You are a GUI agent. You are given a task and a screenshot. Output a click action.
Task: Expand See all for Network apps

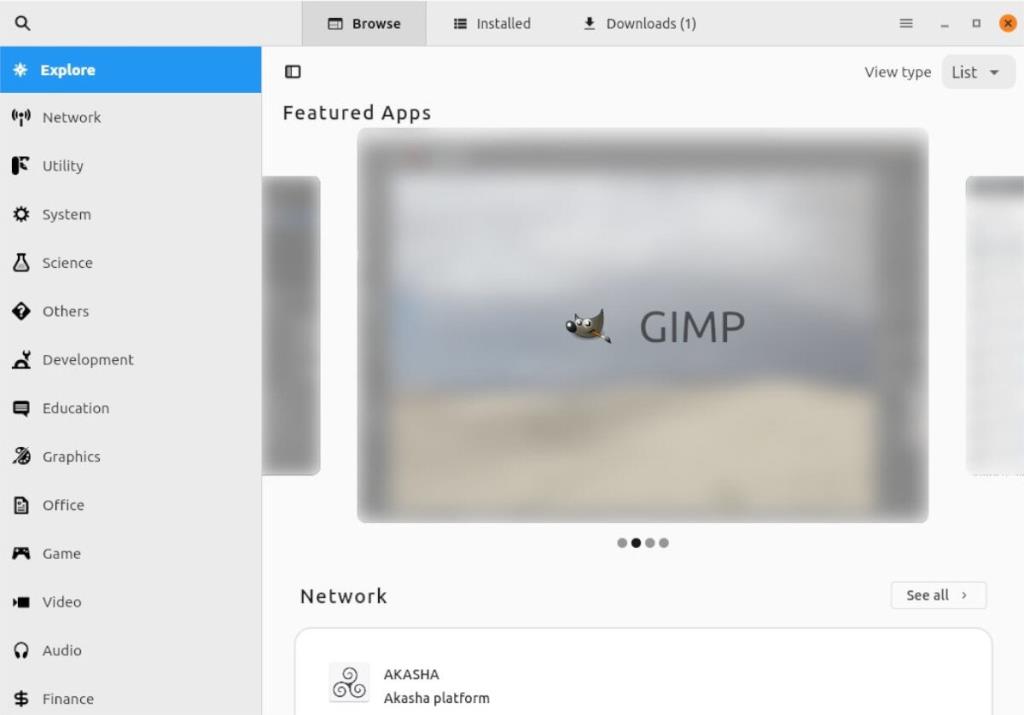click(937, 595)
